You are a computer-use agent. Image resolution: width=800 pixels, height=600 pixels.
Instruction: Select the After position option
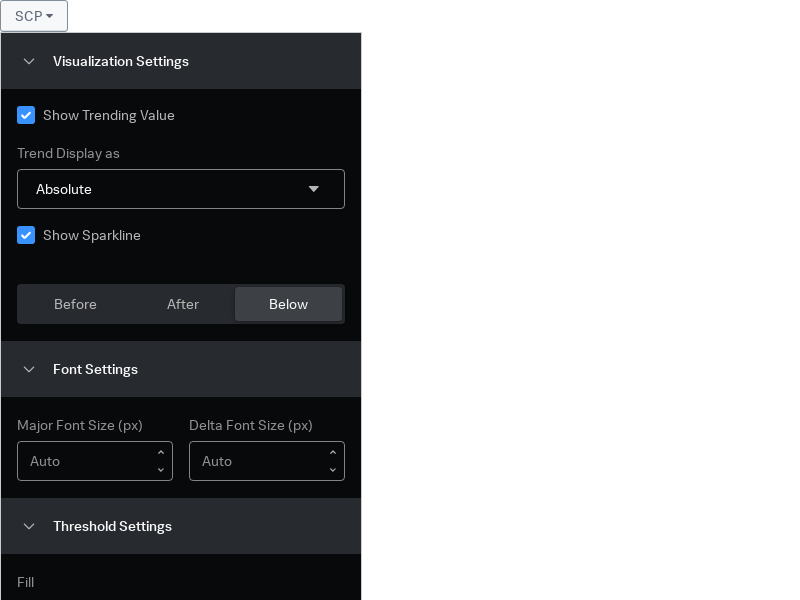(183, 304)
